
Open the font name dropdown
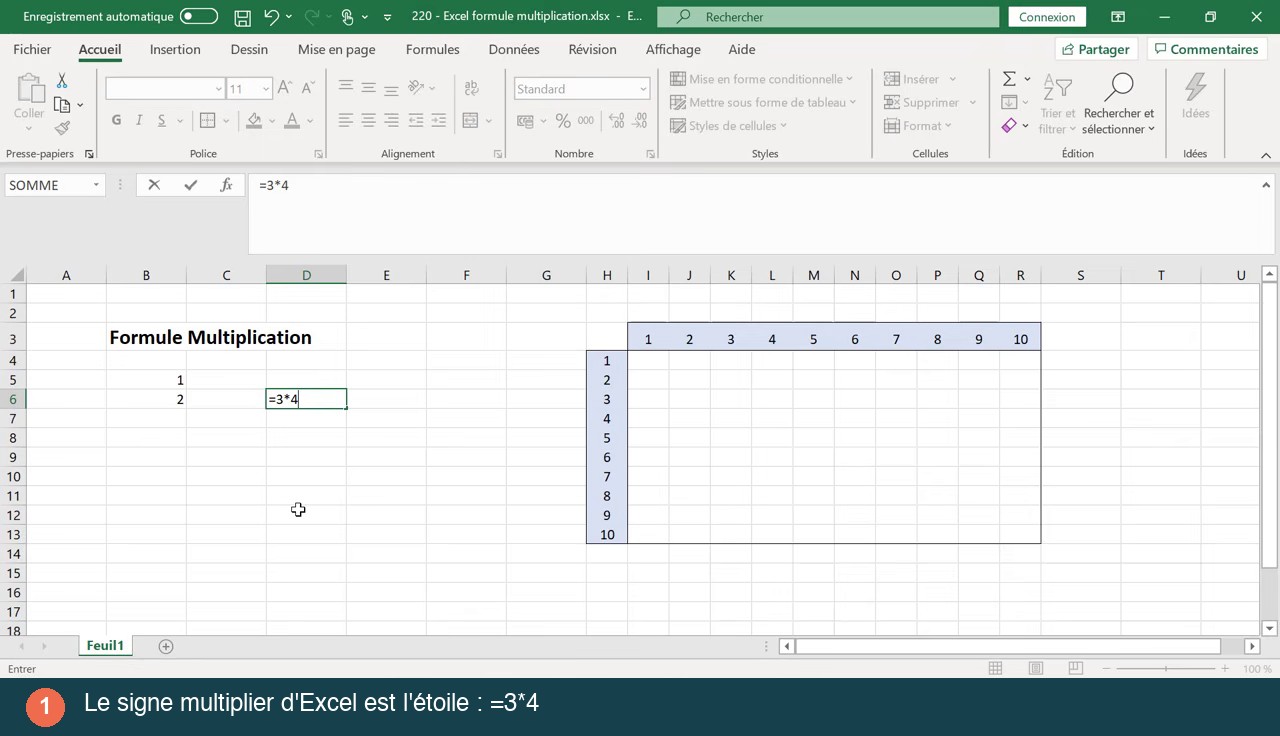pos(218,89)
